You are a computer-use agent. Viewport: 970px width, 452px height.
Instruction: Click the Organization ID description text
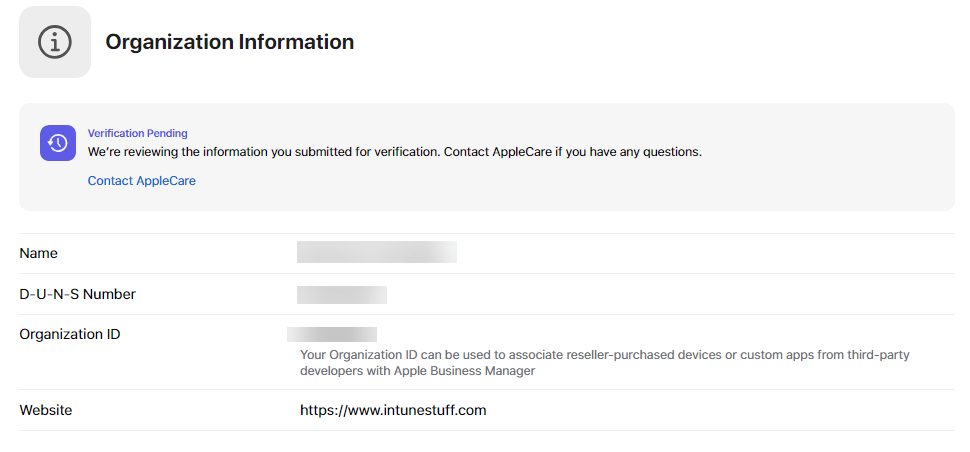click(605, 363)
